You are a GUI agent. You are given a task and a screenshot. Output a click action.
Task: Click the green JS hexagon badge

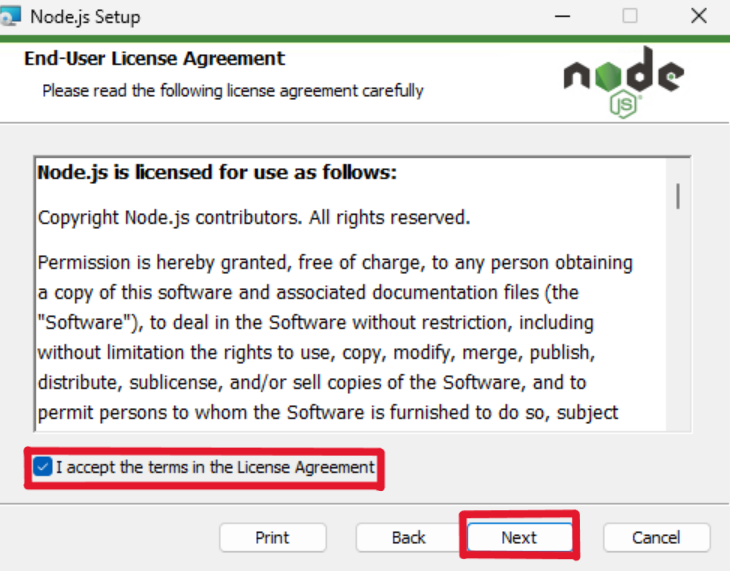[x=623, y=103]
